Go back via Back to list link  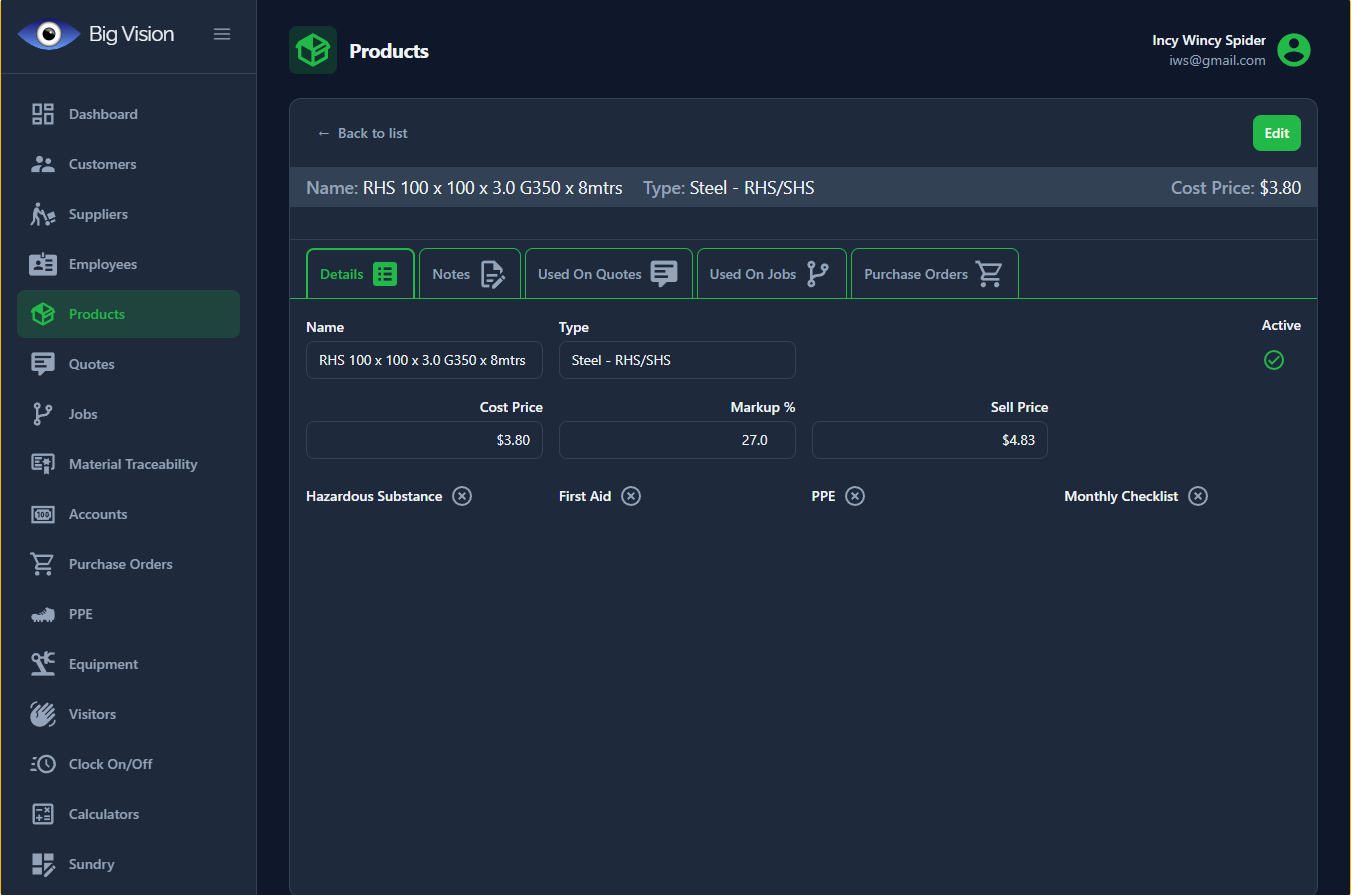click(362, 133)
